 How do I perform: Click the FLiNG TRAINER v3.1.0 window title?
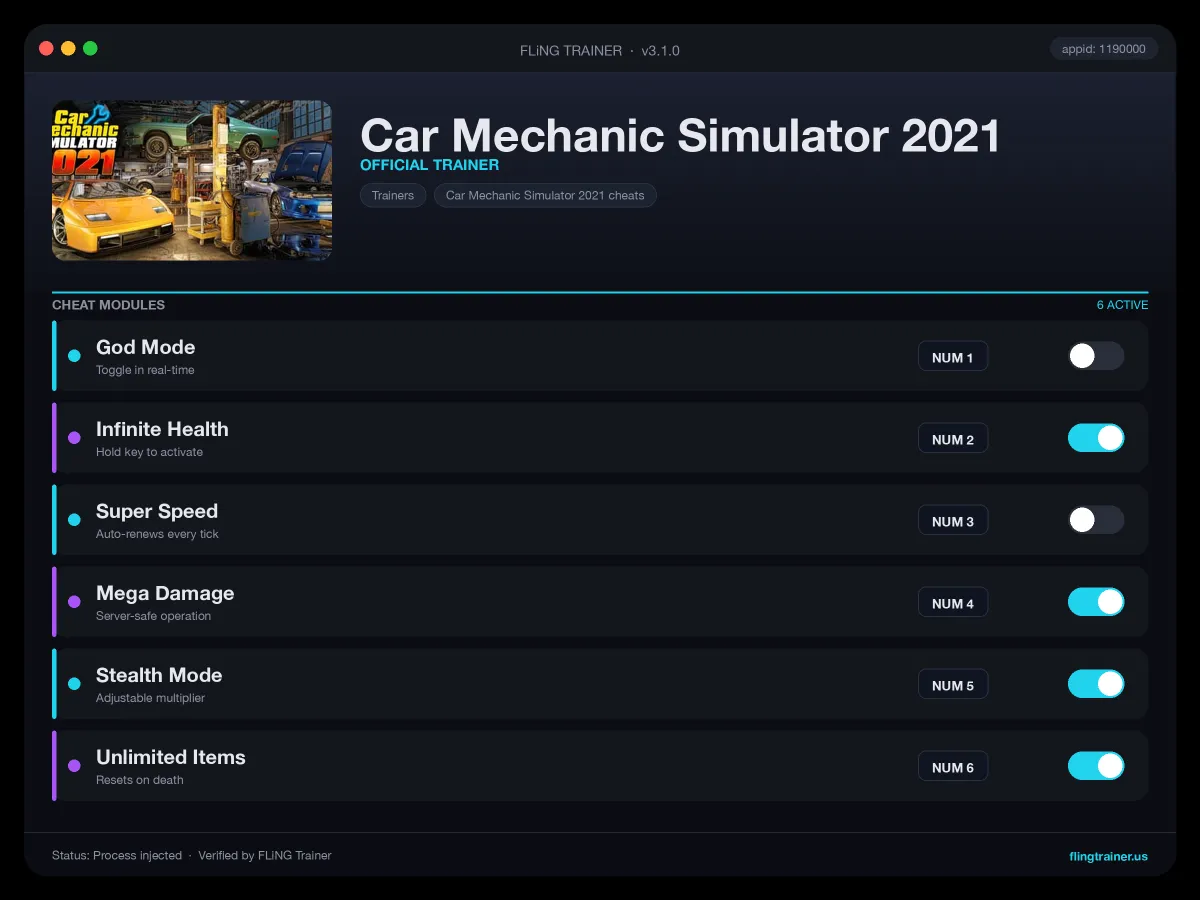[x=600, y=50]
